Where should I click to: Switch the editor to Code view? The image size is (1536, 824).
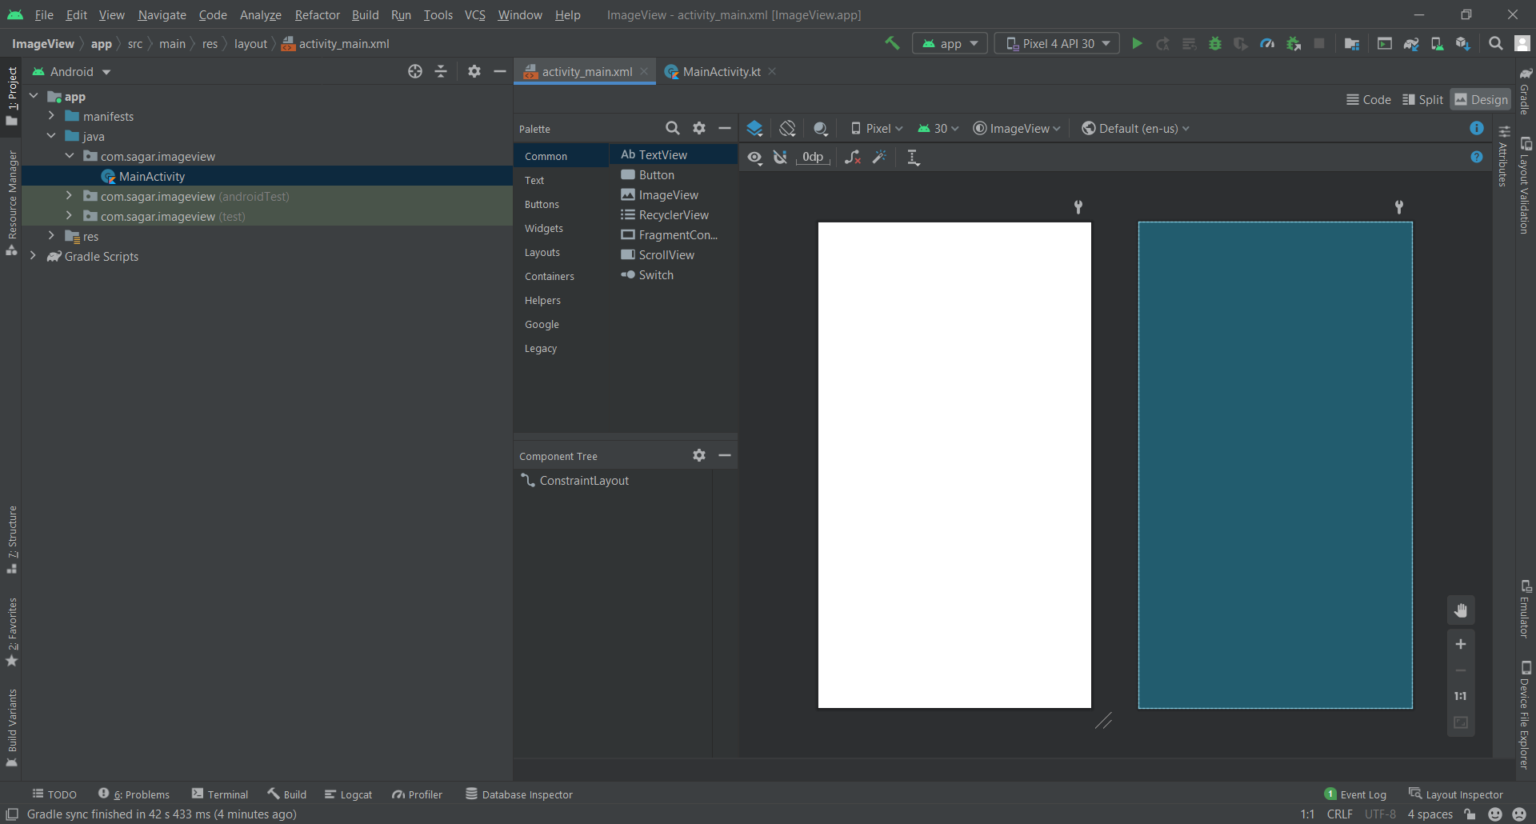click(x=1368, y=99)
